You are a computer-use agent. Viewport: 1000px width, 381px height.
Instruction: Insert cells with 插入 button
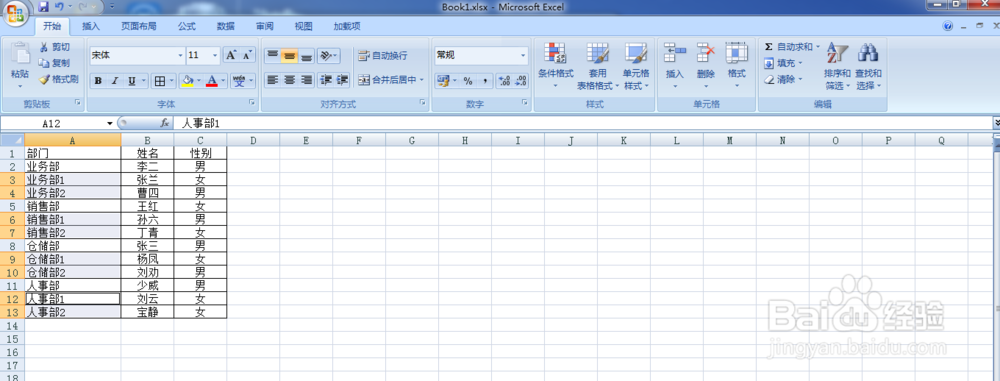[675, 66]
